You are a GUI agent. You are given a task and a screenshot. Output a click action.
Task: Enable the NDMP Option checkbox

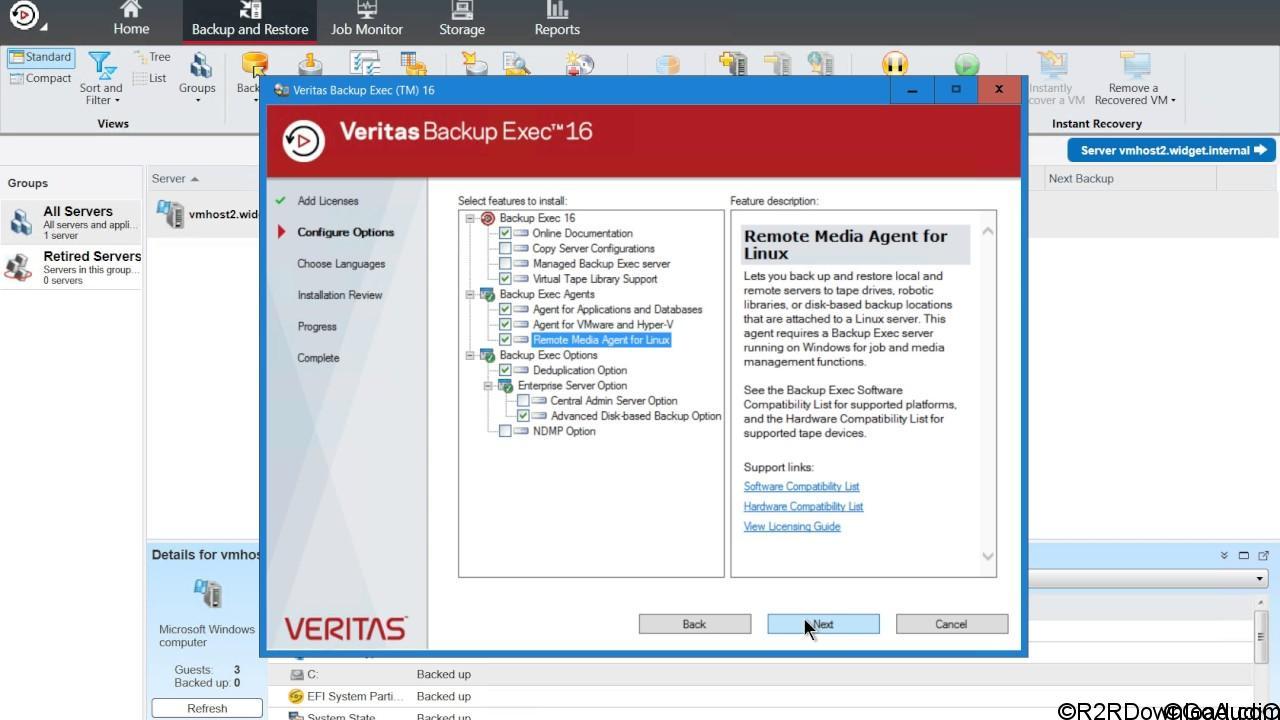505,431
